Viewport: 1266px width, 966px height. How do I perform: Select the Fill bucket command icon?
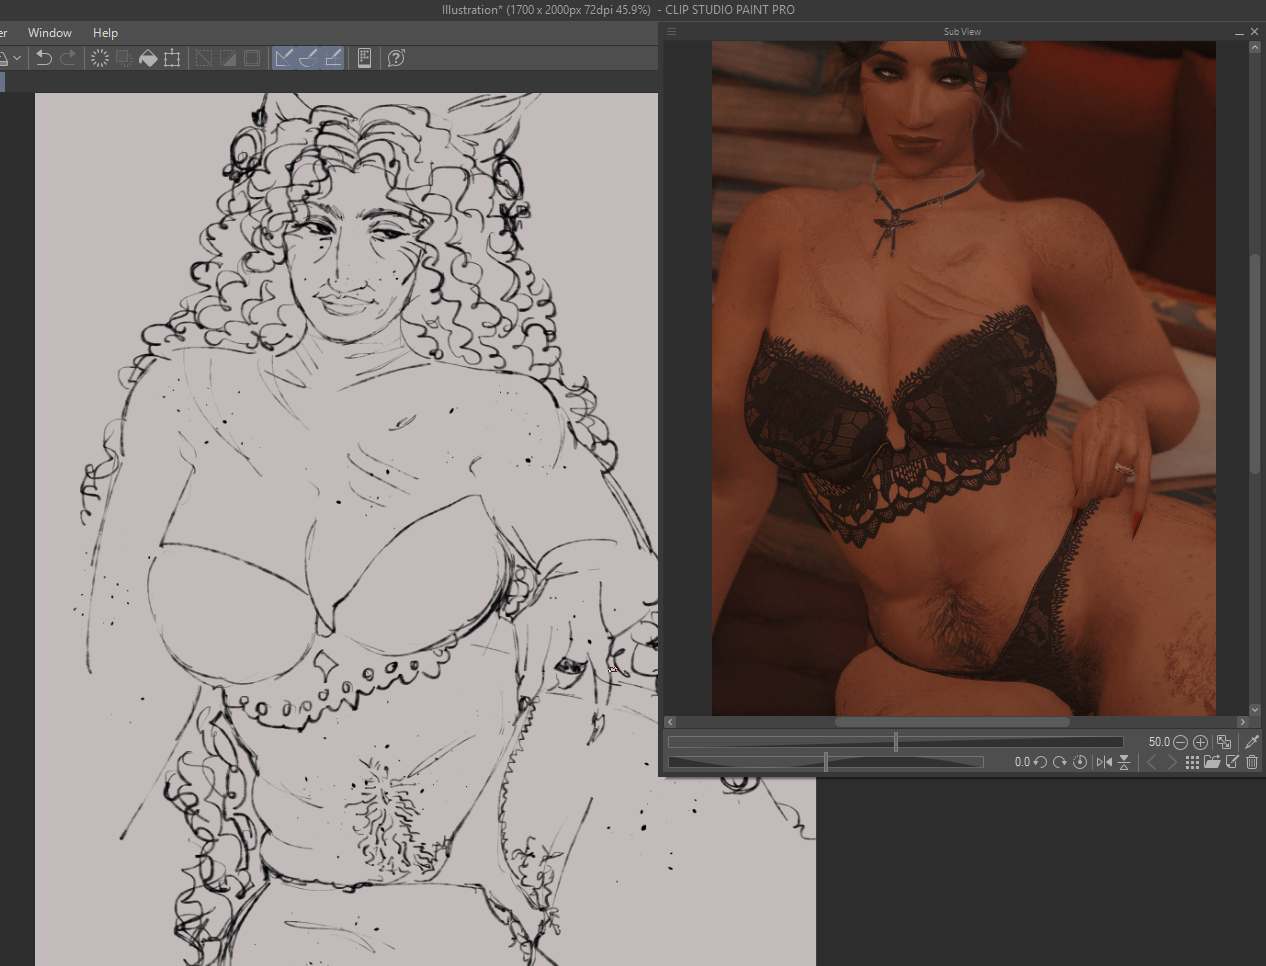tap(148, 58)
